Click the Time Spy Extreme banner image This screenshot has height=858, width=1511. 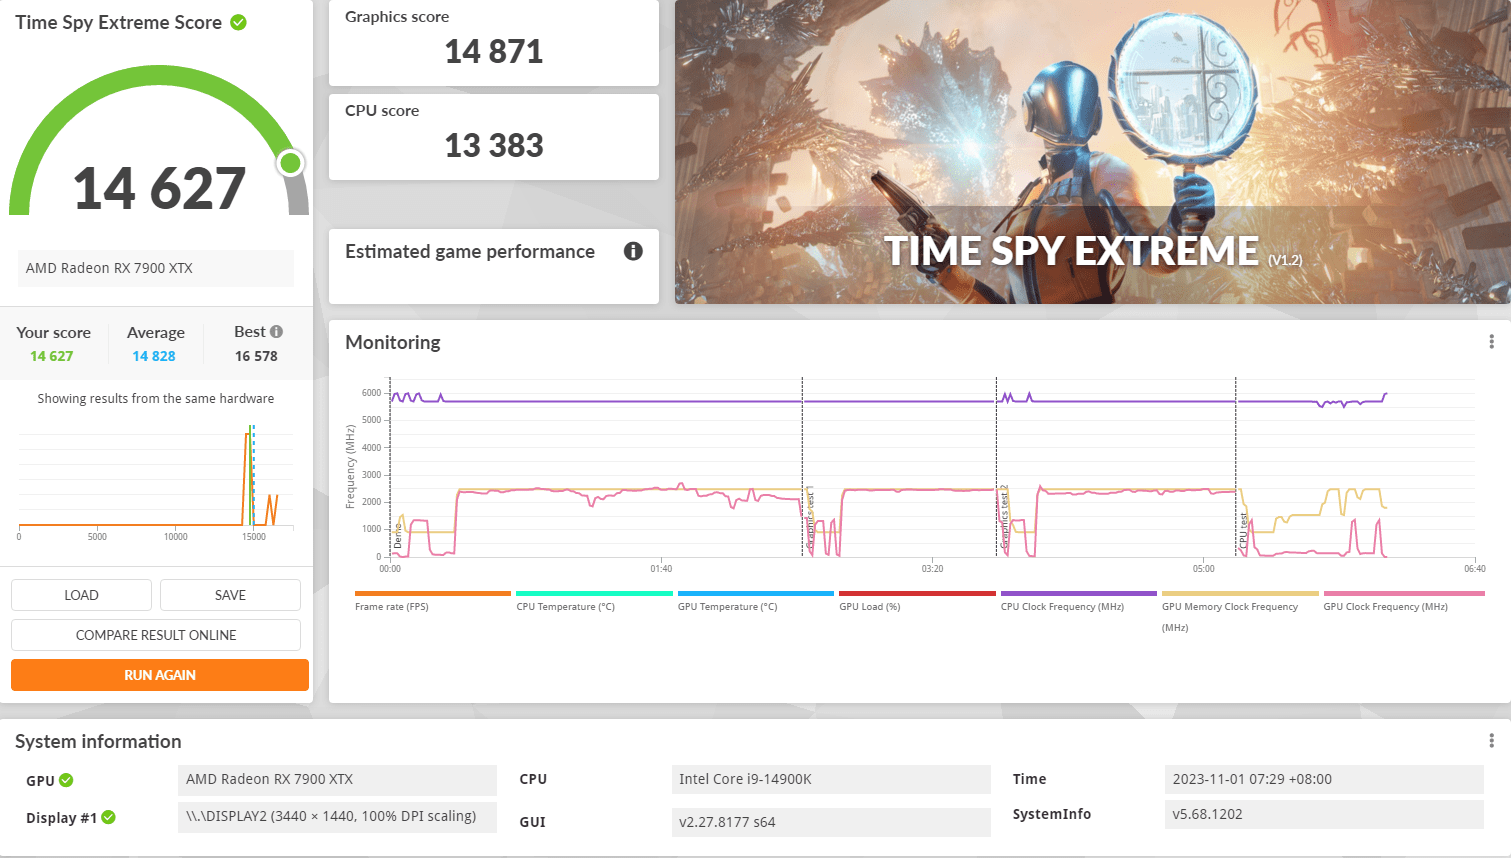point(1092,152)
